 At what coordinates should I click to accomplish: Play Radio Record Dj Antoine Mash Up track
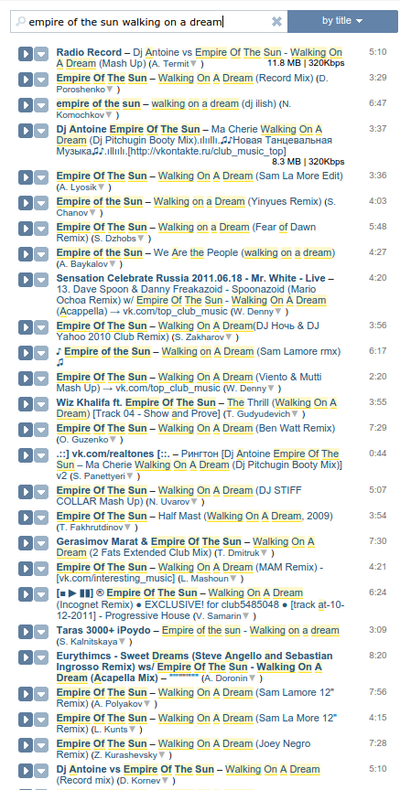[25, 53]
